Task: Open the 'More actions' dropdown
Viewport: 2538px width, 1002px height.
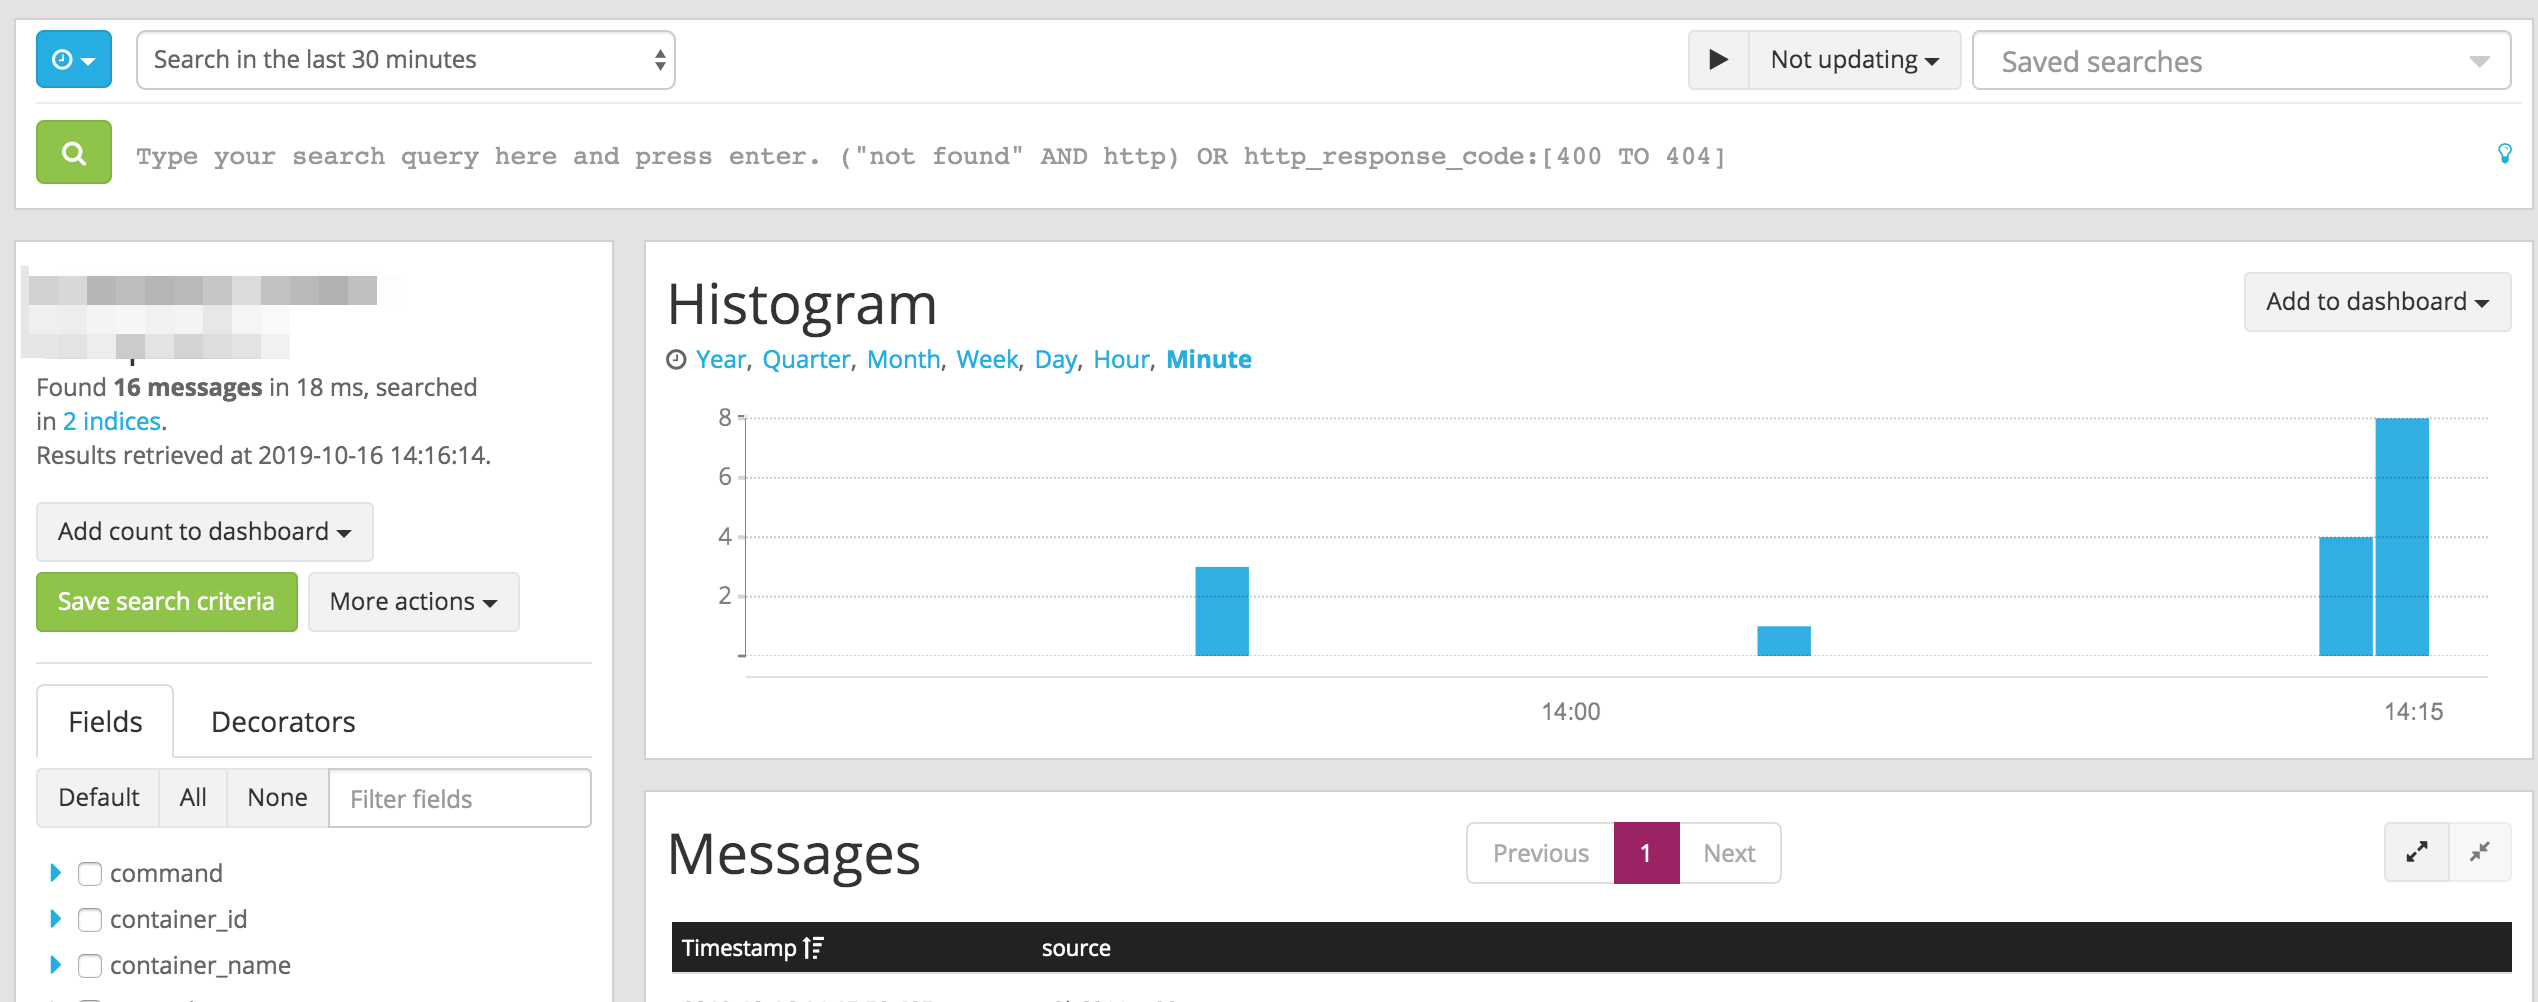Action: pos(414,602)
